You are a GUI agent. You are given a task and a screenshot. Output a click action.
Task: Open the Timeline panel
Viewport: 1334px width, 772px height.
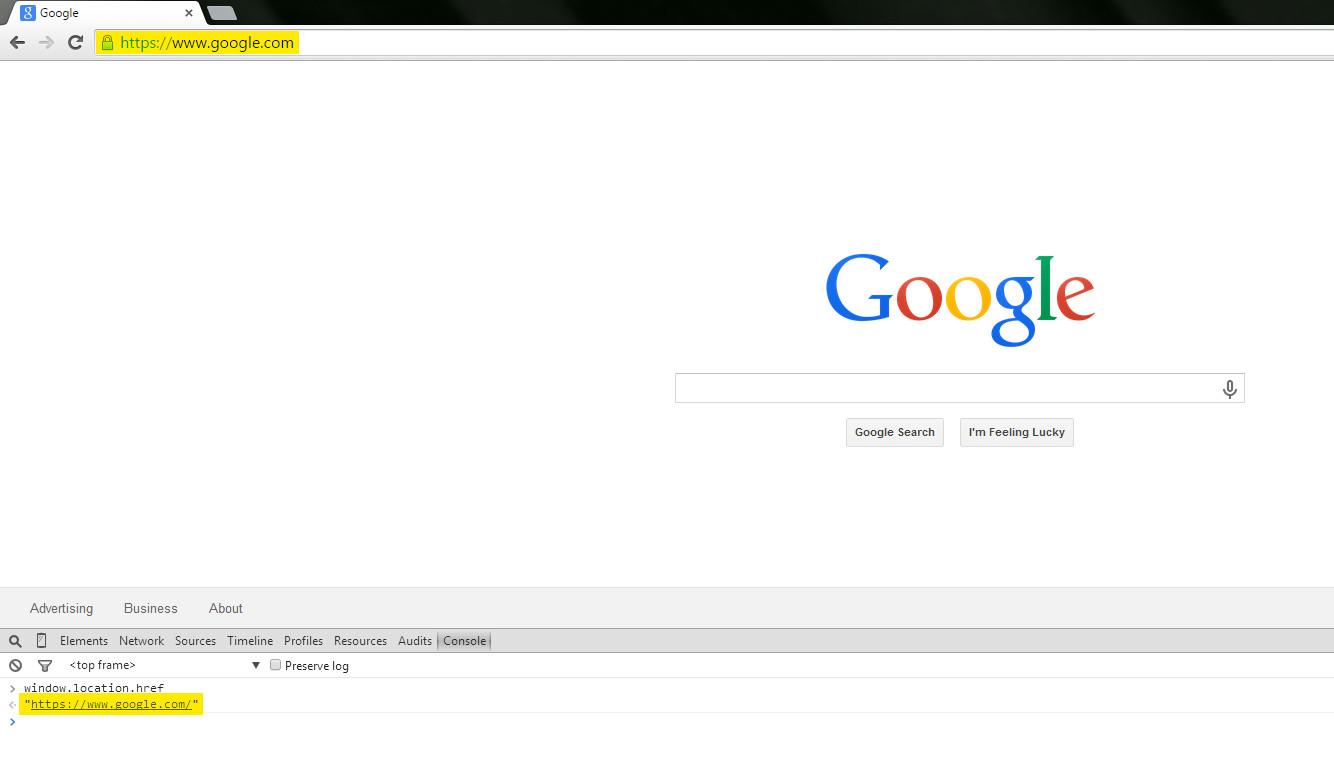250,641
